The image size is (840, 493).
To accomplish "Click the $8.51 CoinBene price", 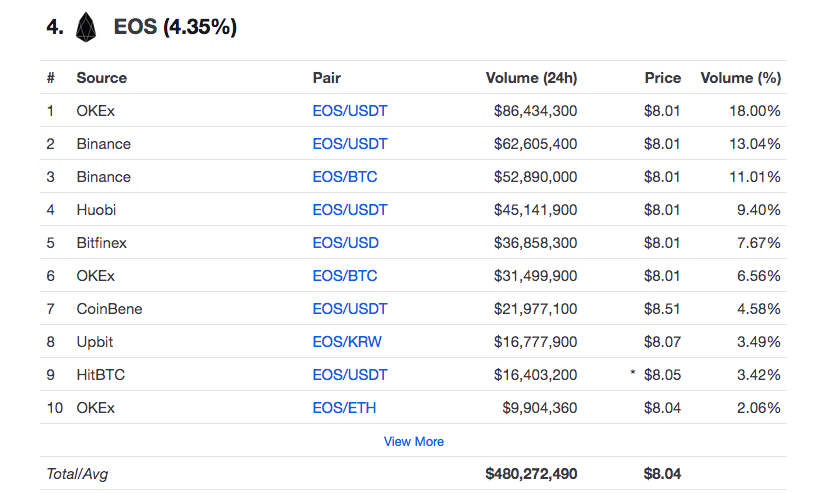I will [662, 309].
